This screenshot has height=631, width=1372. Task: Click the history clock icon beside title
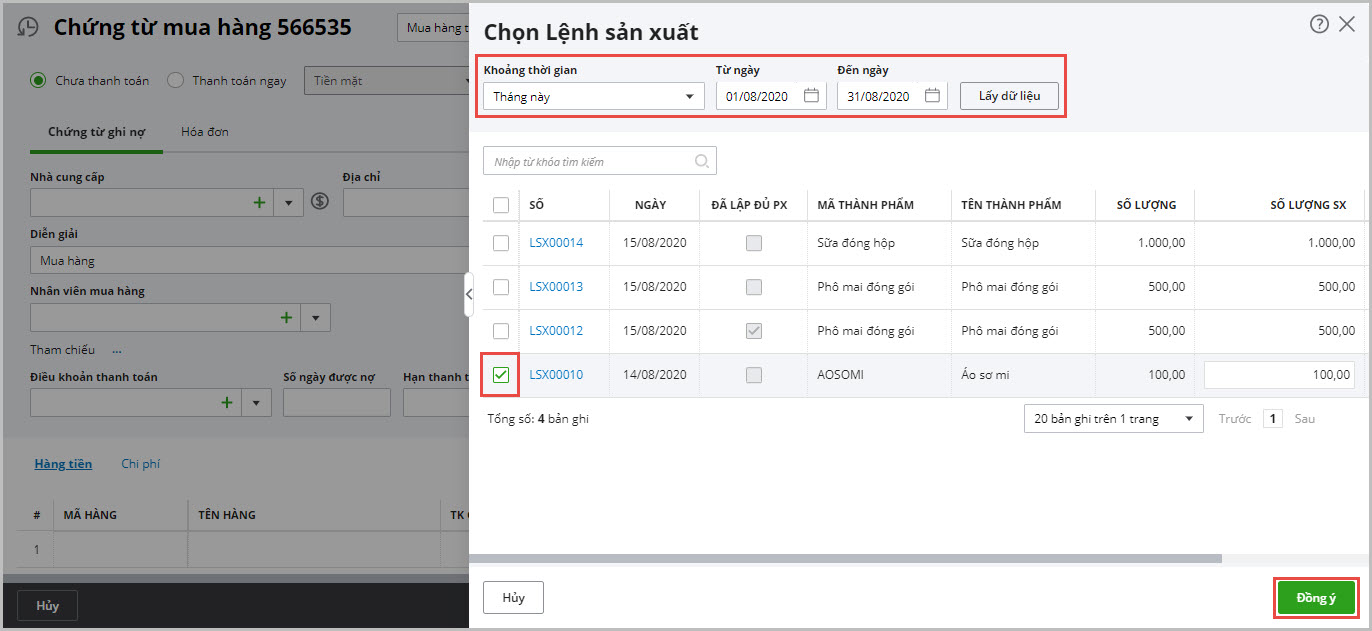pos(29,28)
